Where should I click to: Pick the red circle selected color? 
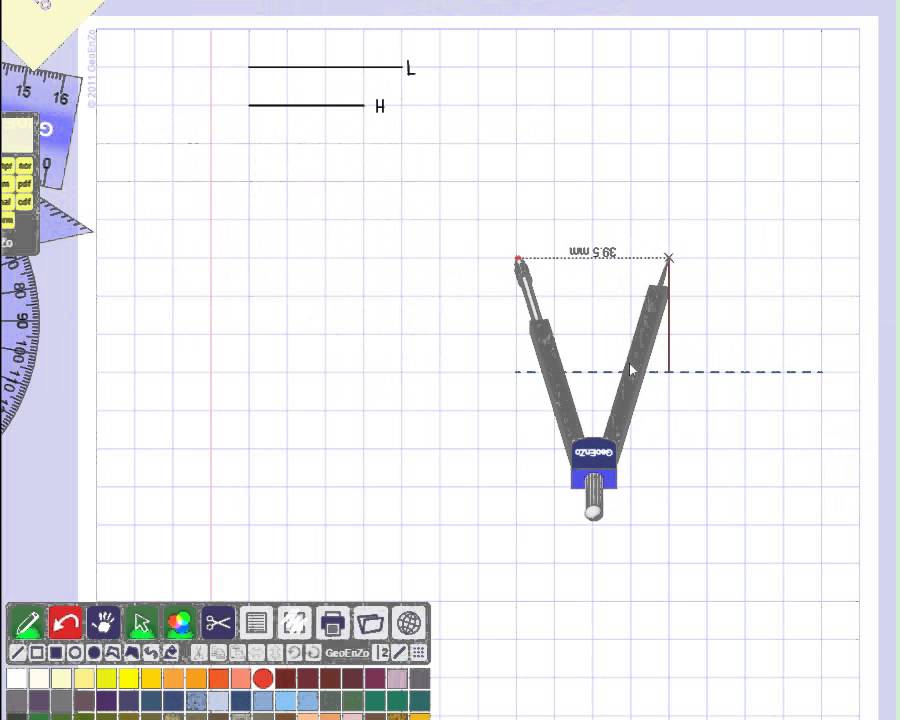(263, 678)
